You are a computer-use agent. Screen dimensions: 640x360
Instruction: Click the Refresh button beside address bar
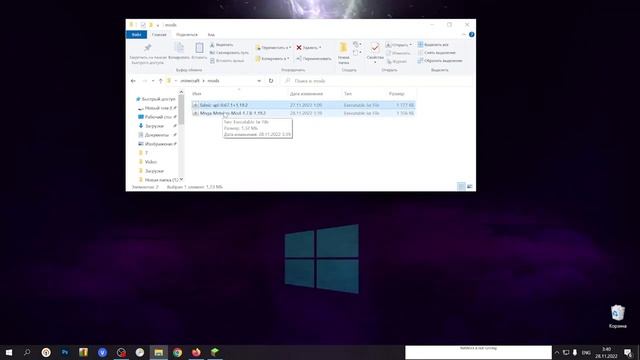pos(271,81)
